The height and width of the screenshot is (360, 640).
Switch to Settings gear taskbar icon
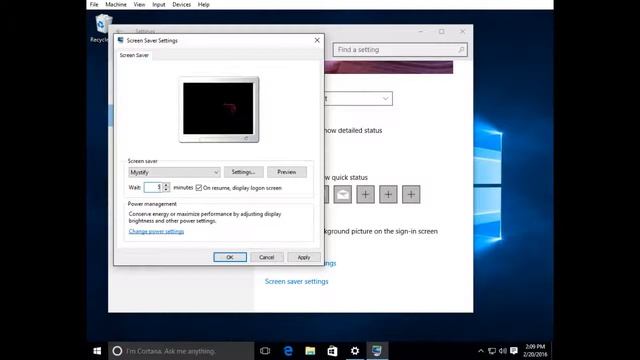355,351
